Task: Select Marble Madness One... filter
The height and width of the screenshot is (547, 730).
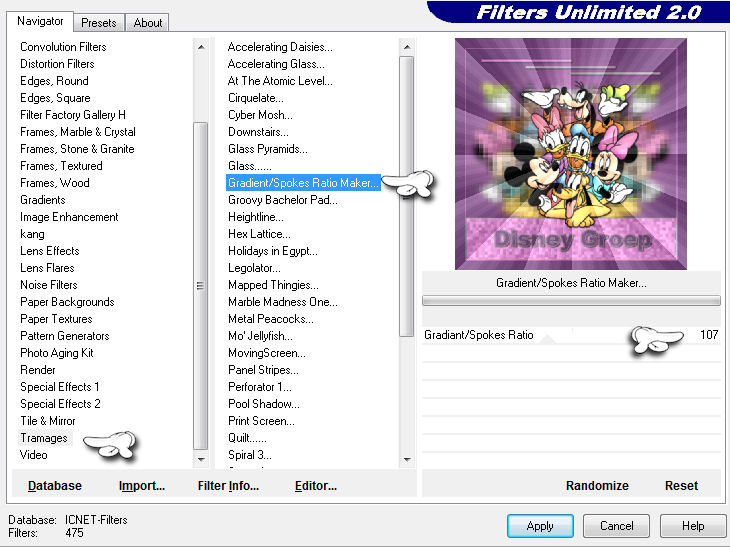Action: click(x=283, y=302)
